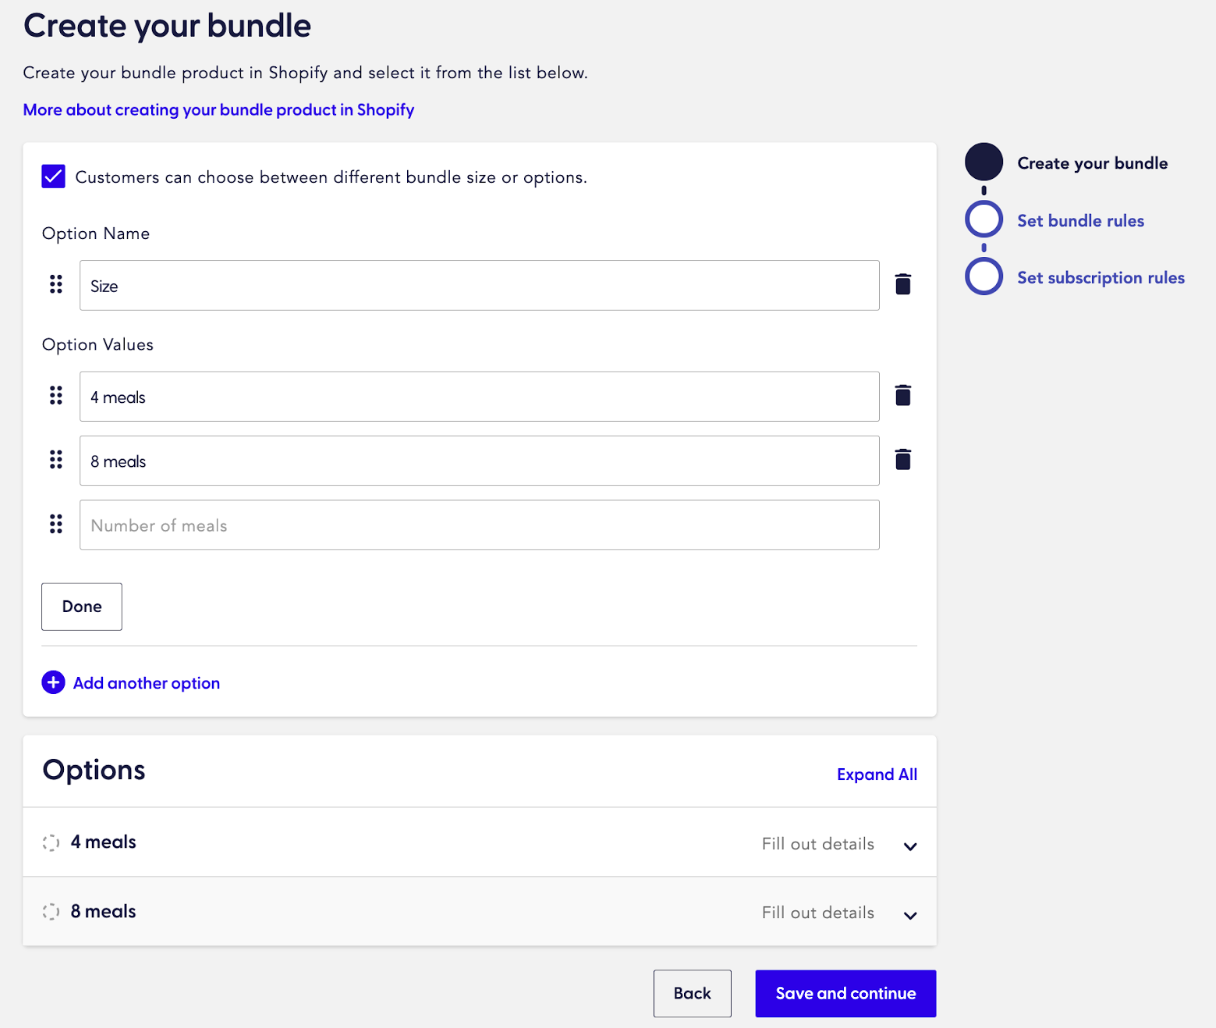Go to Set subscription rules step
Screen dimensions: 1216x1028
(1100, 278)
